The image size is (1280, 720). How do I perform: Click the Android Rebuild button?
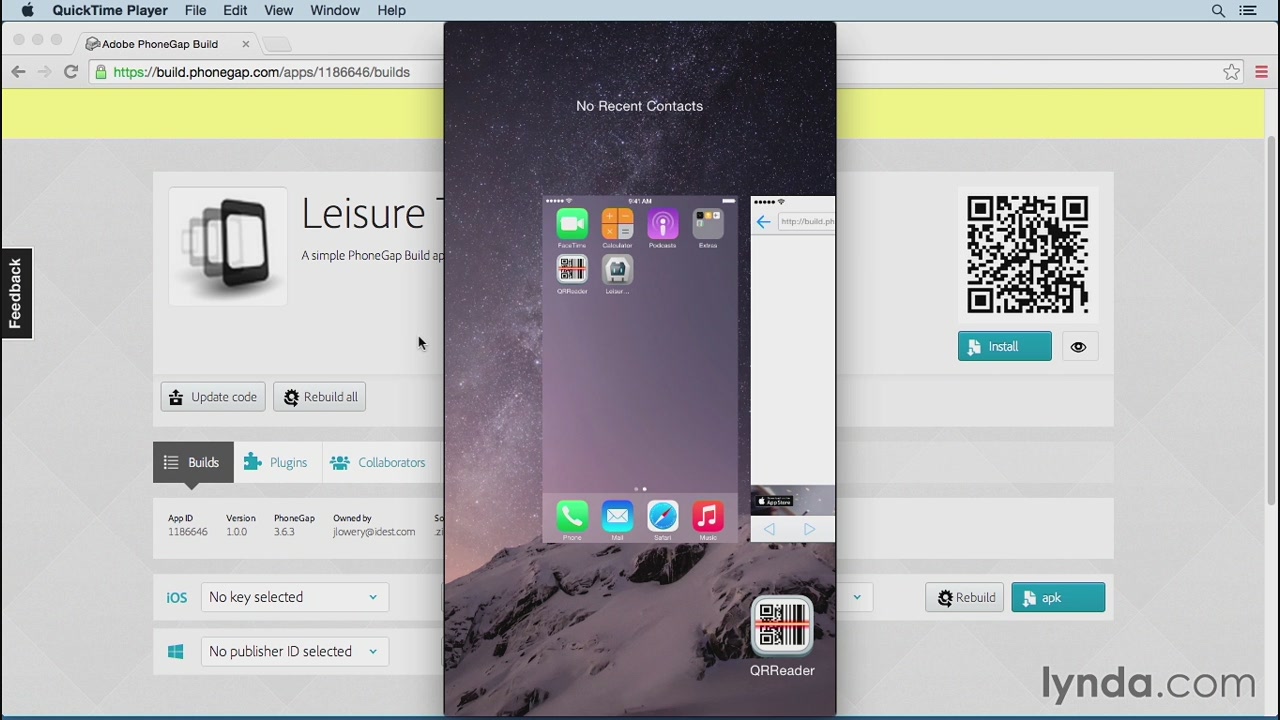965,598
